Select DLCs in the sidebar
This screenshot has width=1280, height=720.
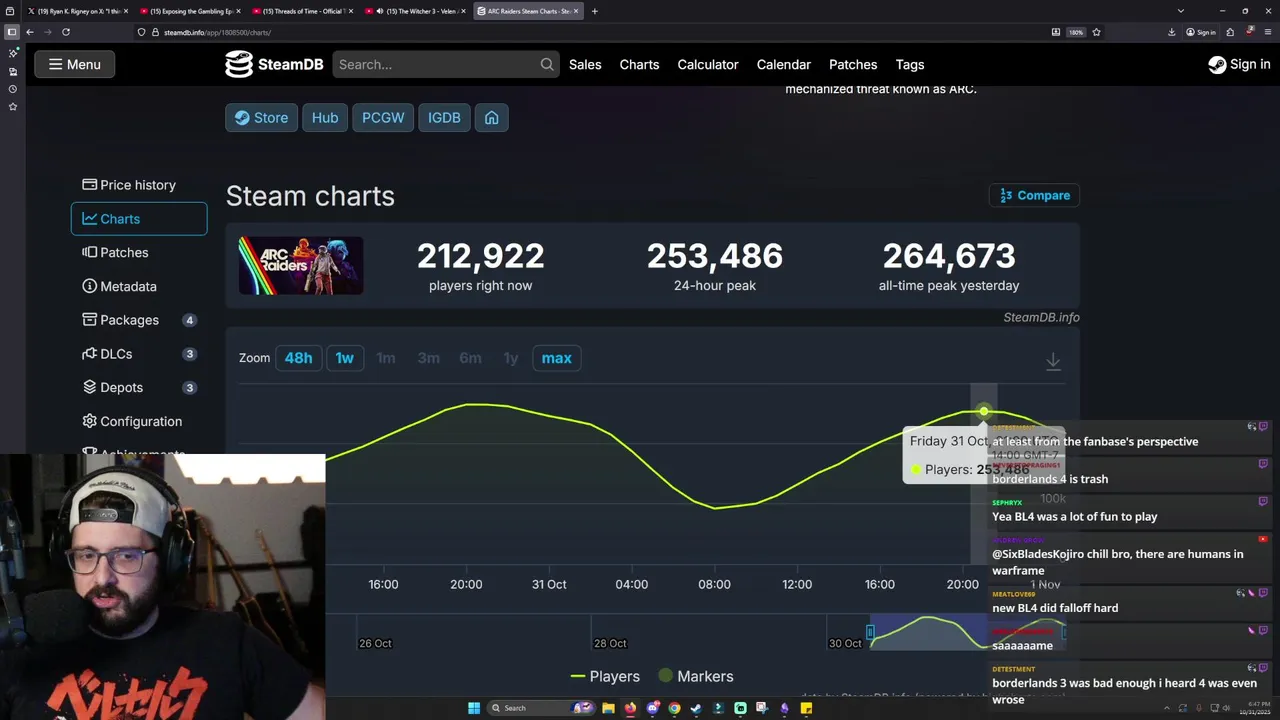point(139,354)
